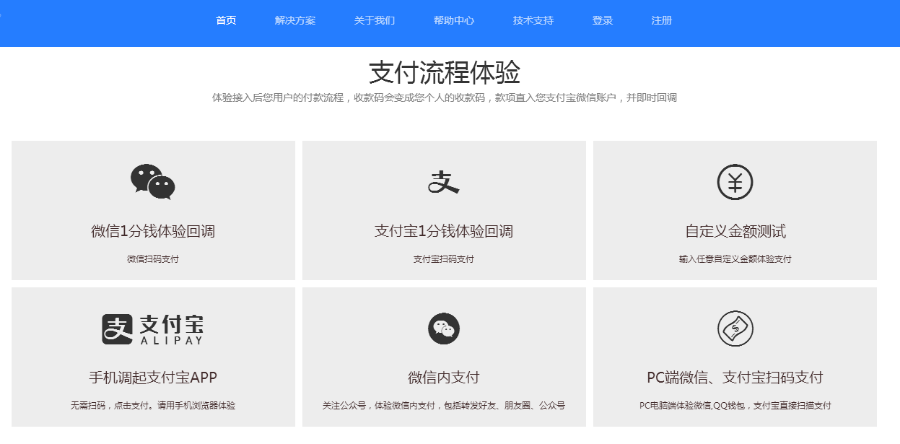The width and height of the screenshot is (900, 444).
Task: Open 支付宝1分钱体验回调 card title
Action: [x=444, y=232]
